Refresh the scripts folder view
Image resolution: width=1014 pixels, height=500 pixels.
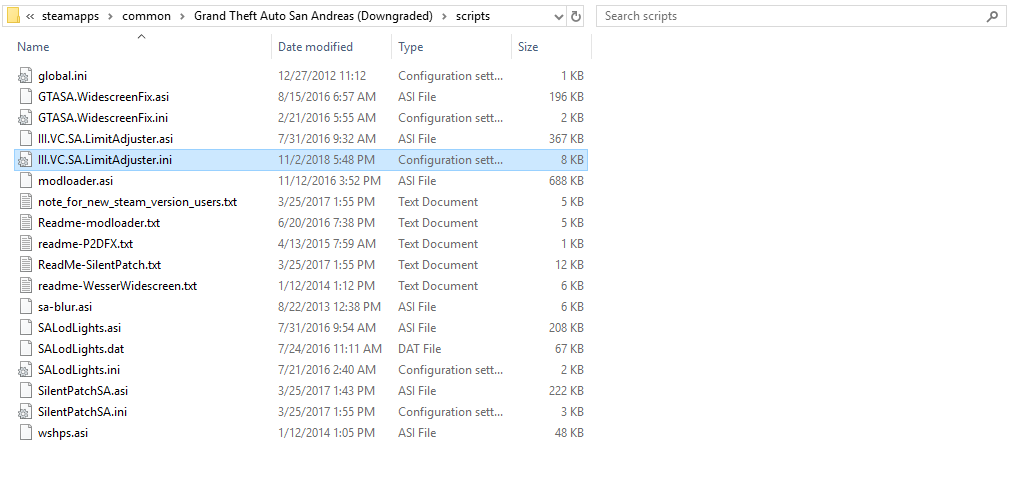(x=576, y=17)
